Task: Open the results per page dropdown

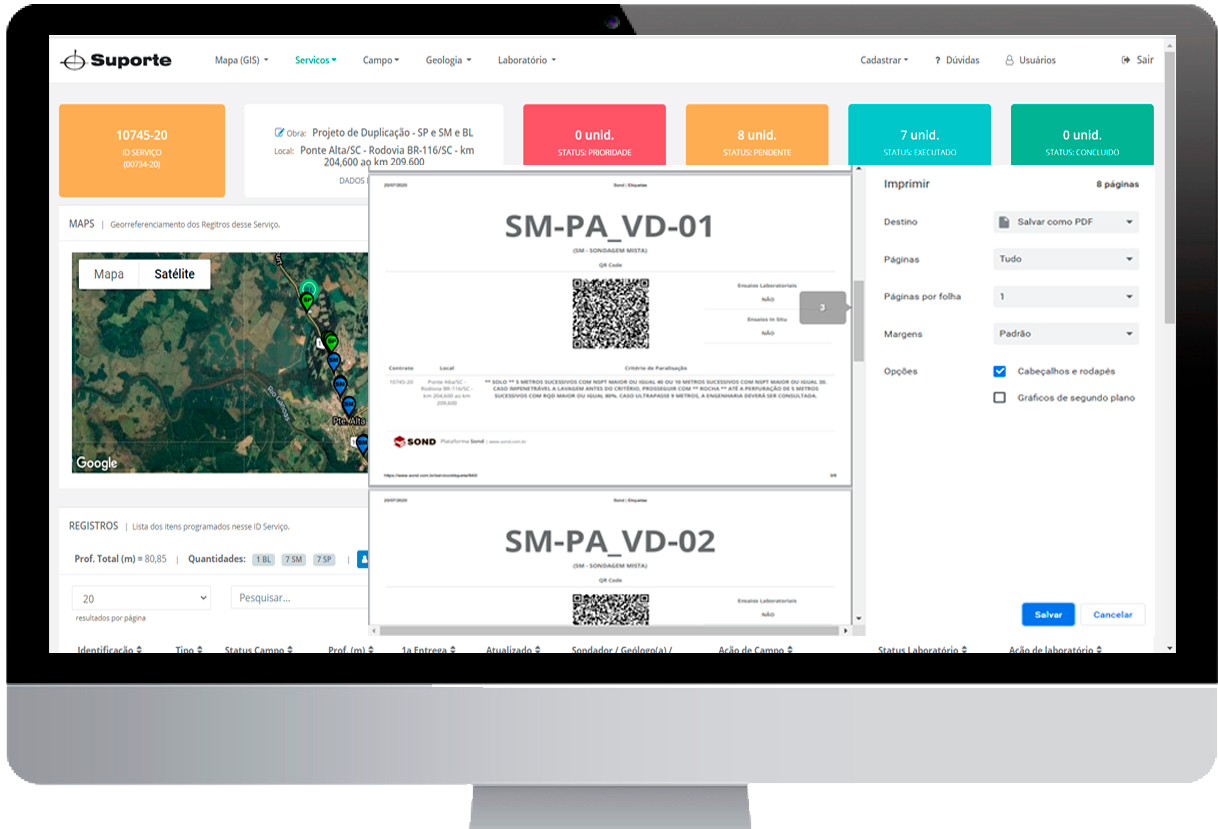Action: click(141, 598)
